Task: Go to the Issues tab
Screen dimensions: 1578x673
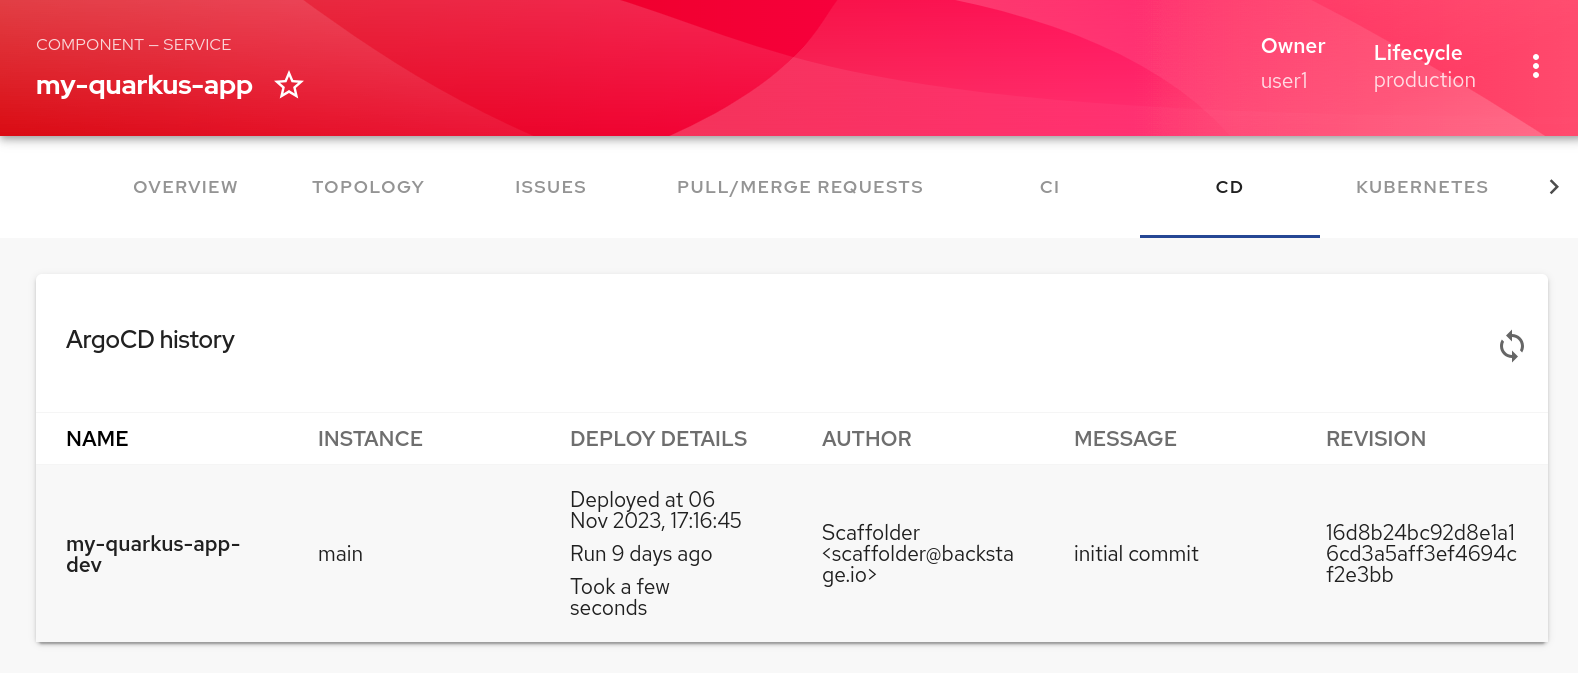Action: [x=550, y=187]
